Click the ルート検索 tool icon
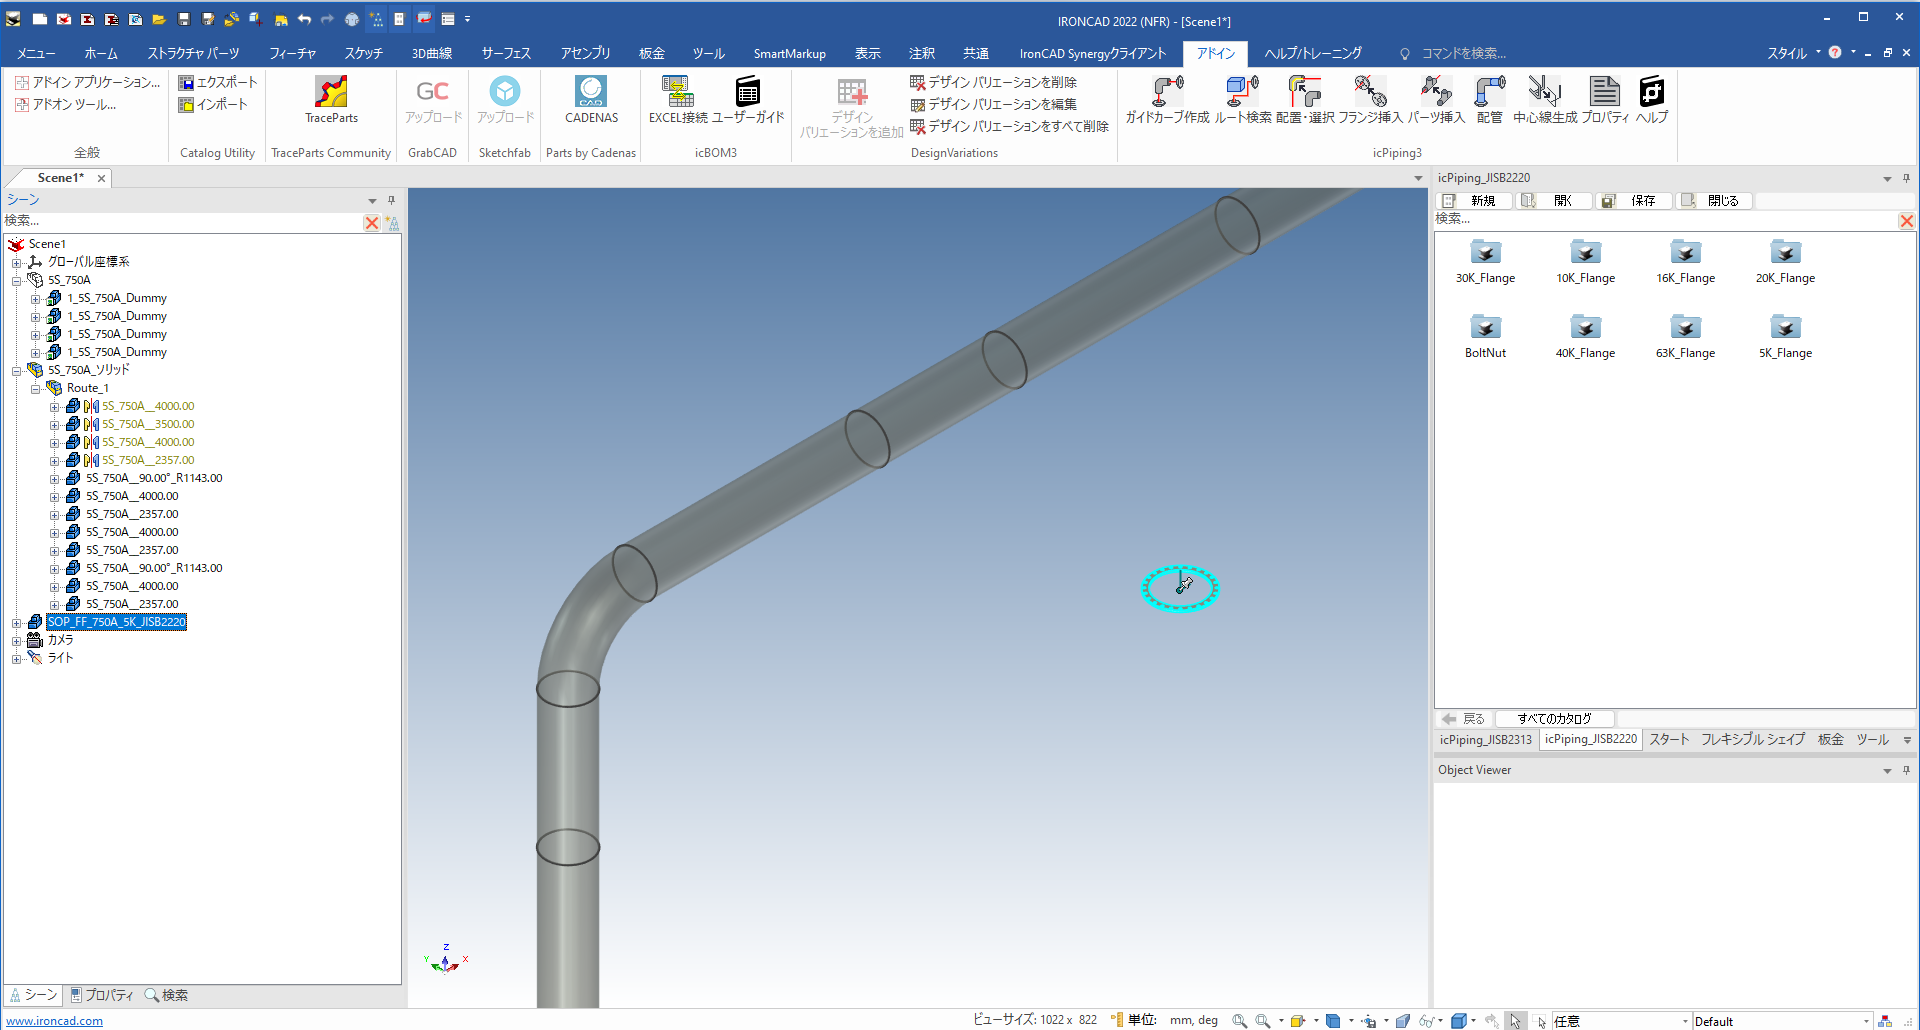This screenshot has width=1920, height=1030. tap(1242, 92)
